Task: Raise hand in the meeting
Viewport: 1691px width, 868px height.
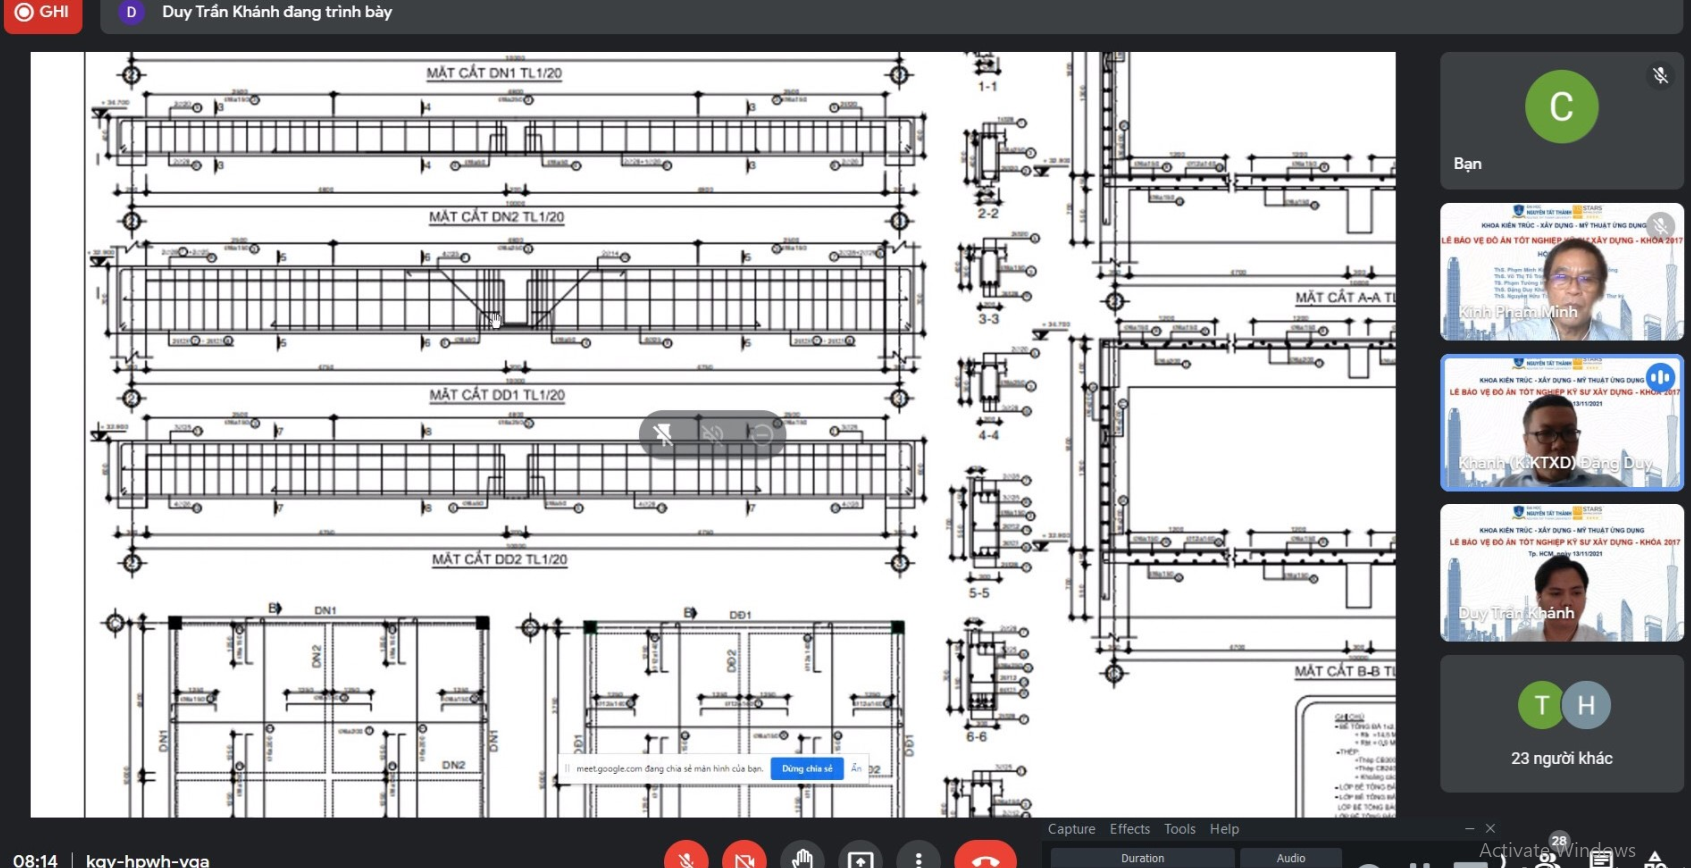Action: [x=802, y=858]
